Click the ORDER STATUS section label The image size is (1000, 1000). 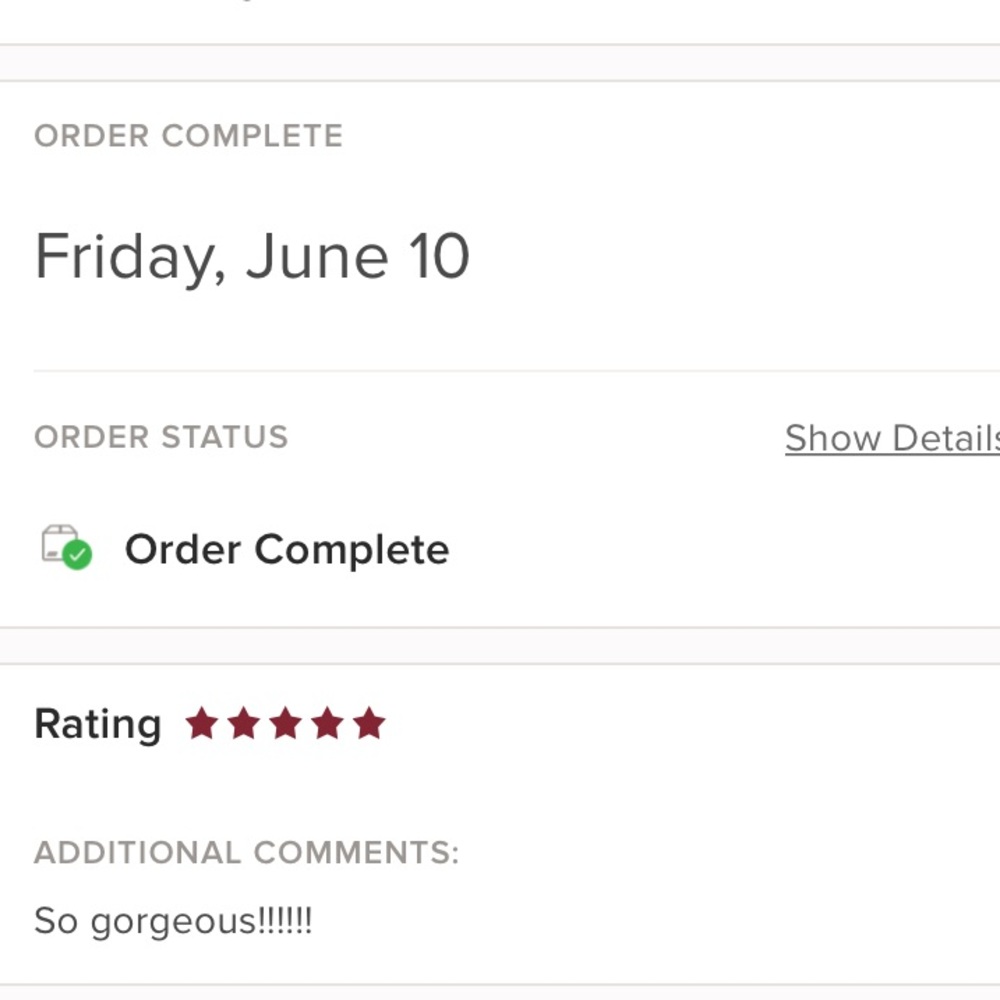161,437
